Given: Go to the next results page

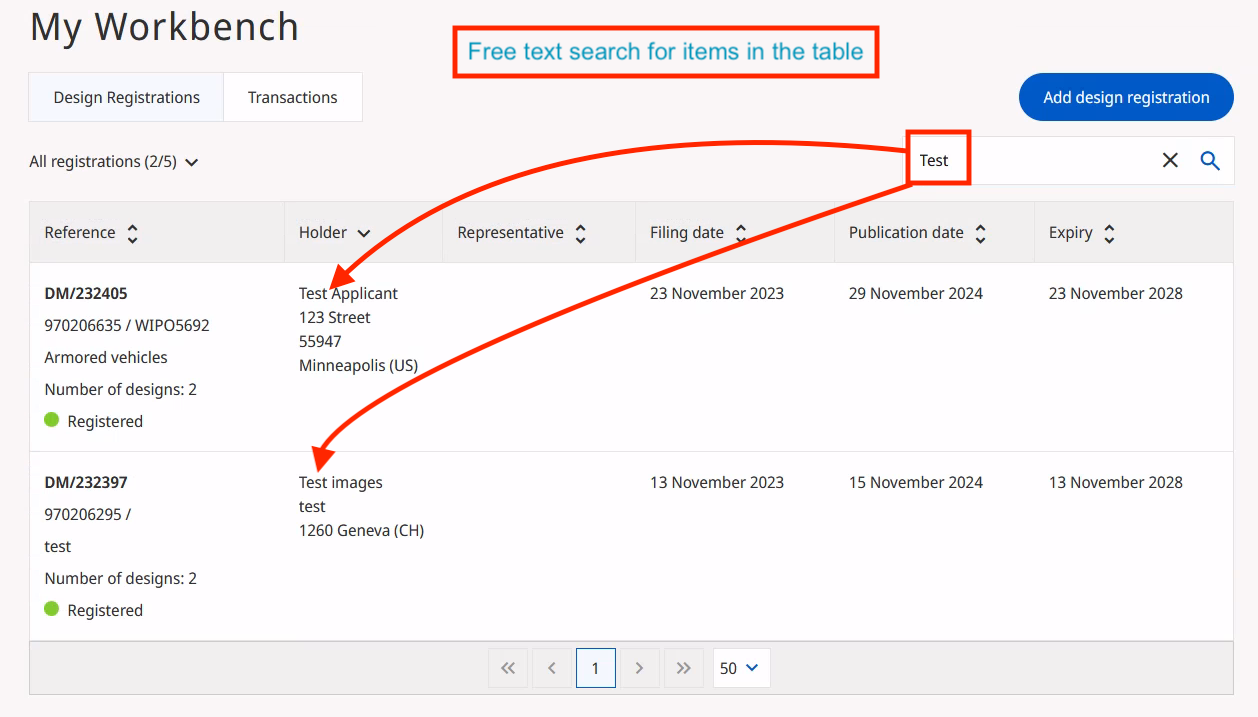Looking at the screenshot, I should [640, 668].
